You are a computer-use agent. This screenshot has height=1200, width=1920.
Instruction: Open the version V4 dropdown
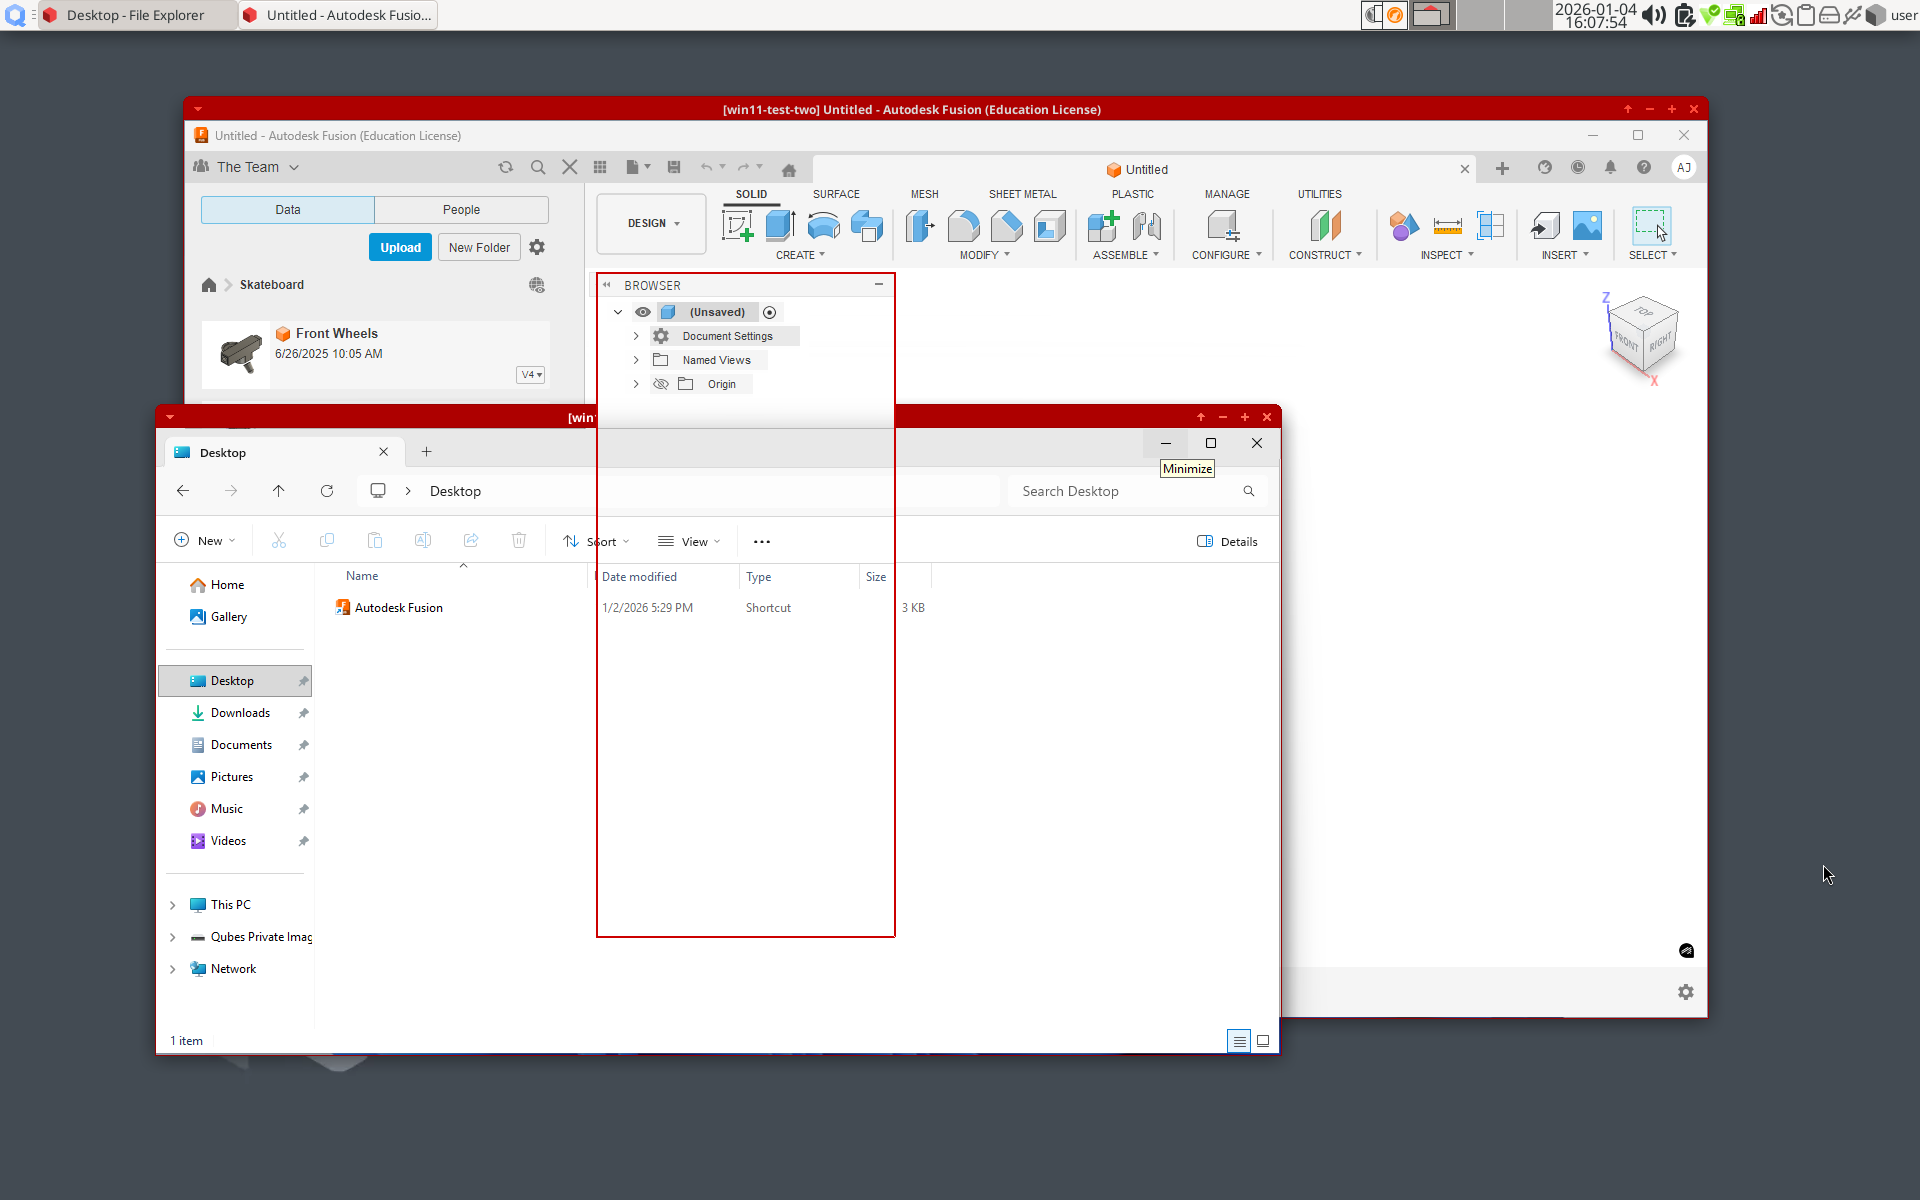[531, 375]
